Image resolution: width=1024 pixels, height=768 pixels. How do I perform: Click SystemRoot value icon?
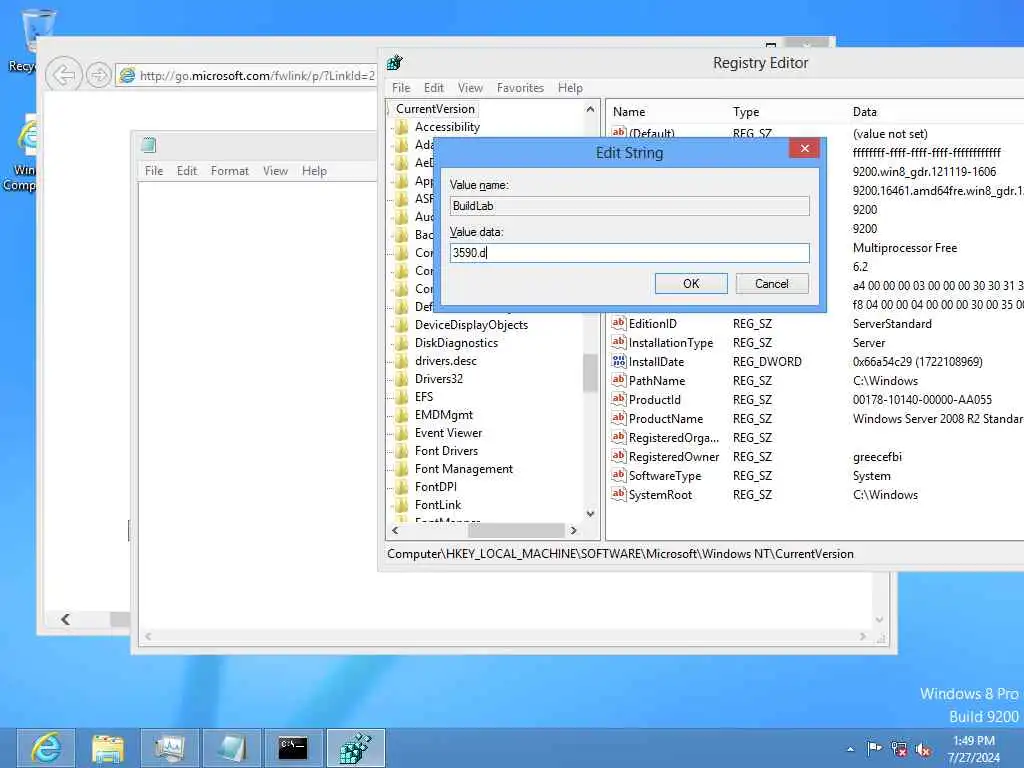(x=618, y=494)
